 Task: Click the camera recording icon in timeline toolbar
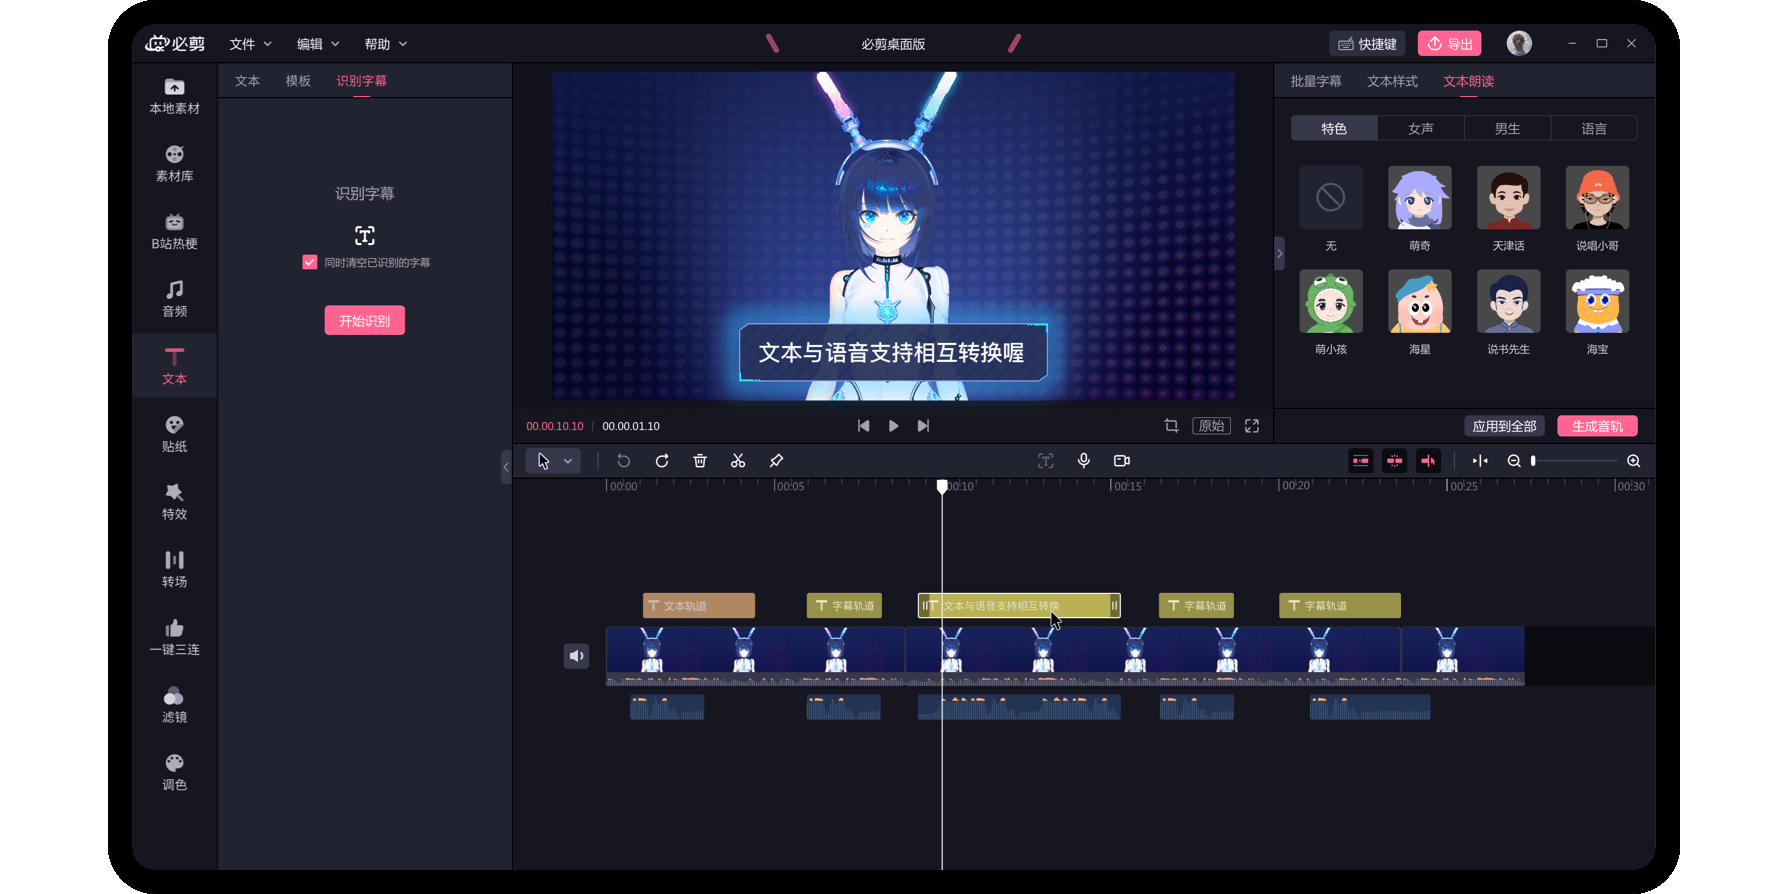1122,461
